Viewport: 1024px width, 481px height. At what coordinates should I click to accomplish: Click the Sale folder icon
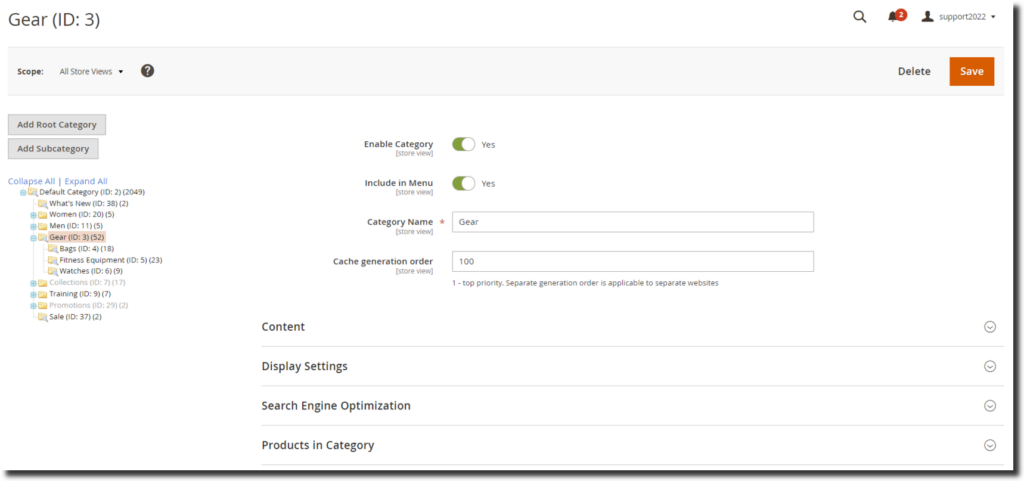pos(42,317)
